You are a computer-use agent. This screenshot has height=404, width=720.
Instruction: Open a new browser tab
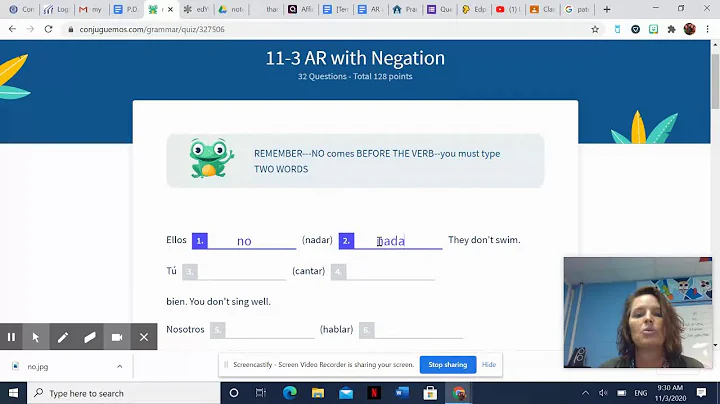[607, 9]
